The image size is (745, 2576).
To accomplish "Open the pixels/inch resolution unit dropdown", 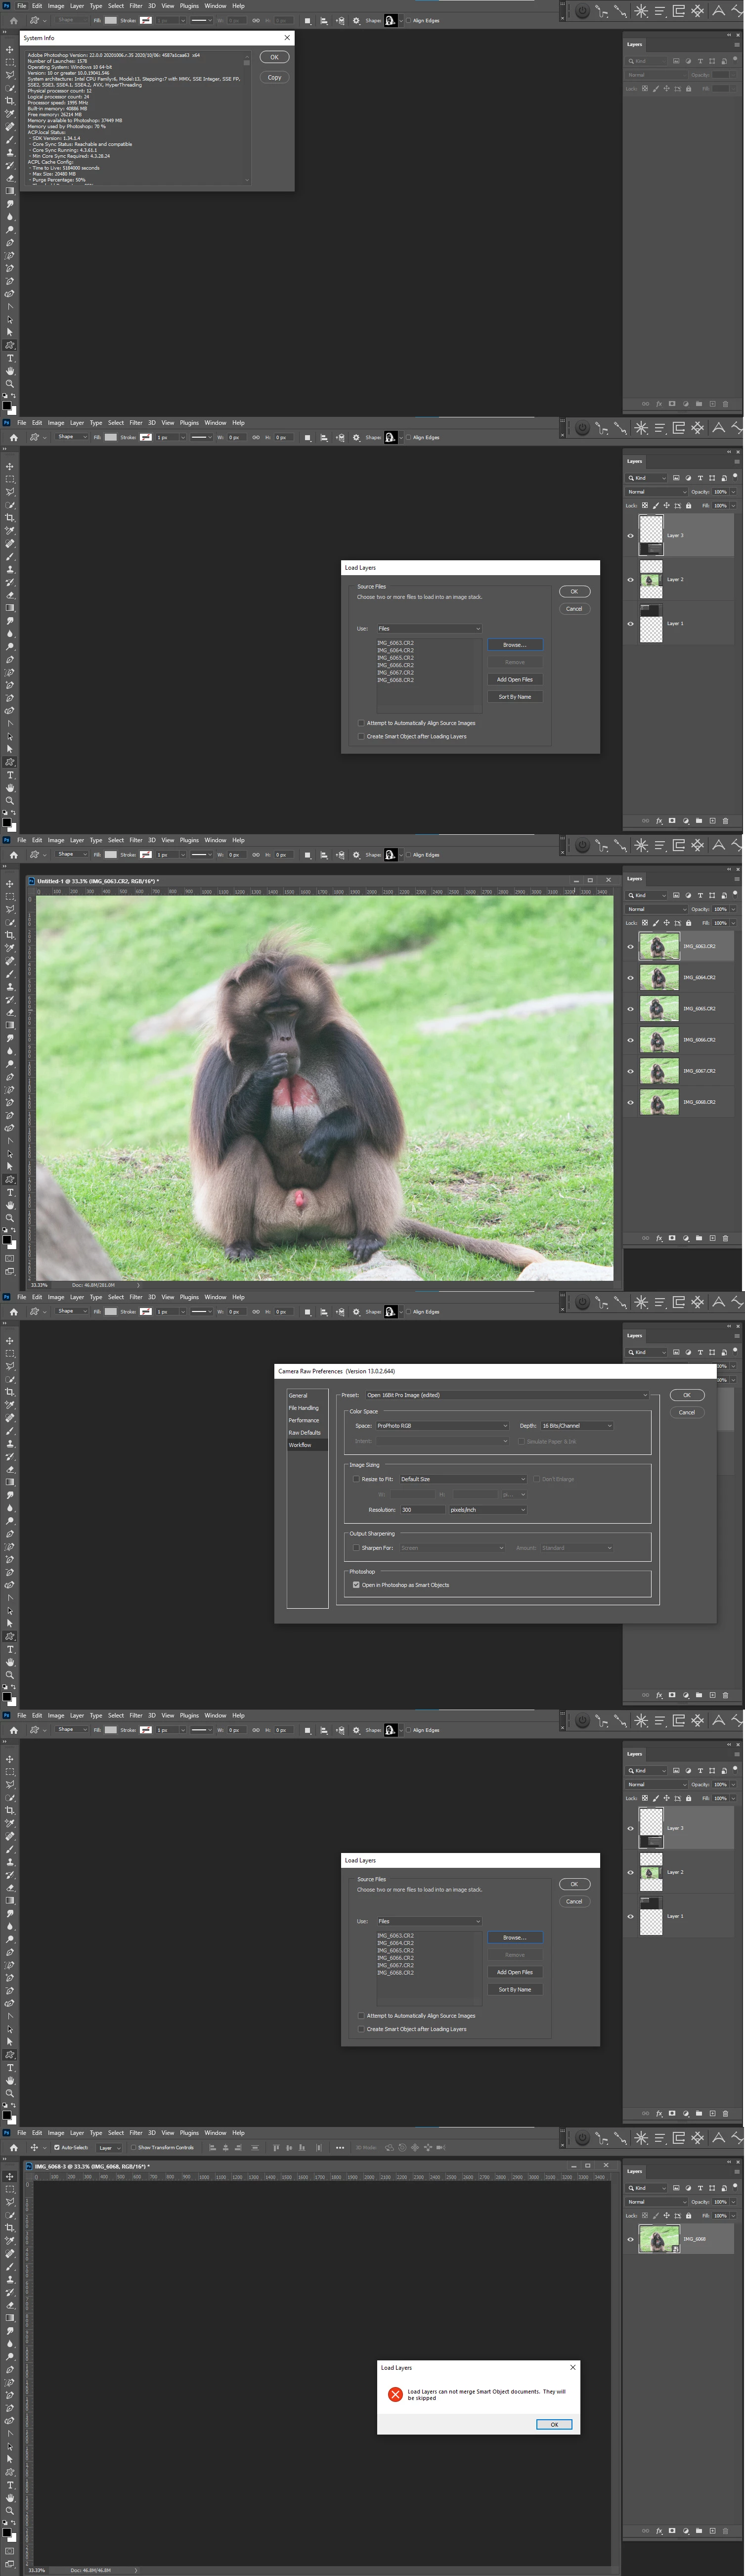I will pos(488,1510).
